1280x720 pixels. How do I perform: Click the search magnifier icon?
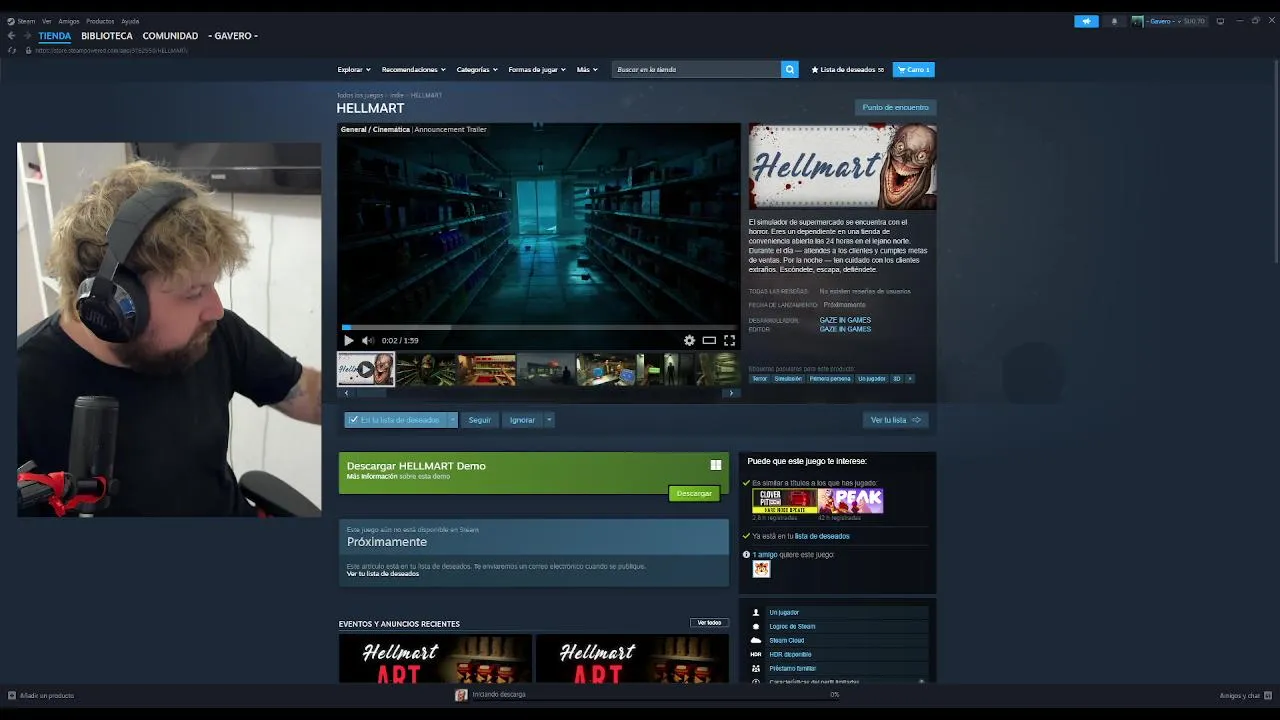[x=790, y=70]
